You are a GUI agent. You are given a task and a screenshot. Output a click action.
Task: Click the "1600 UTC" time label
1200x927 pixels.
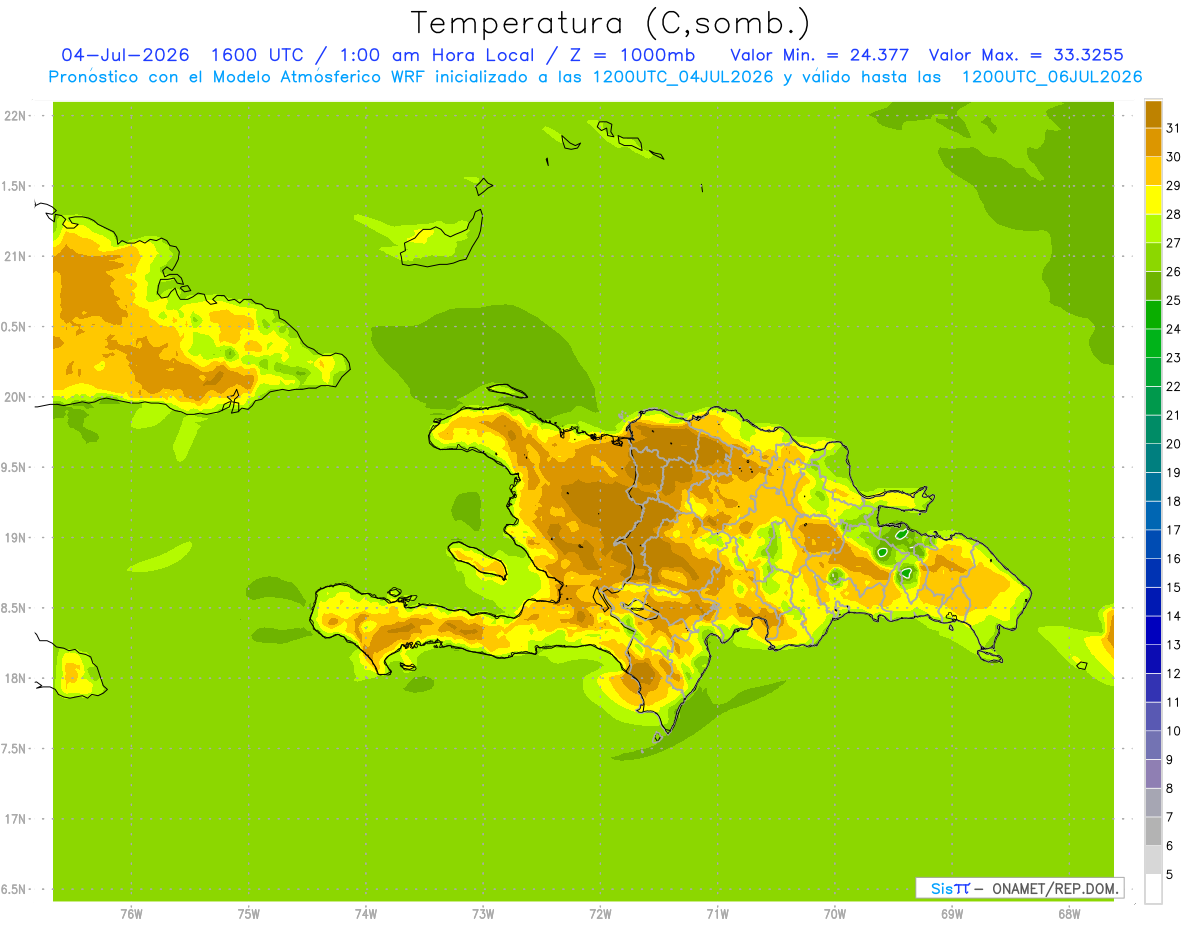258,54
